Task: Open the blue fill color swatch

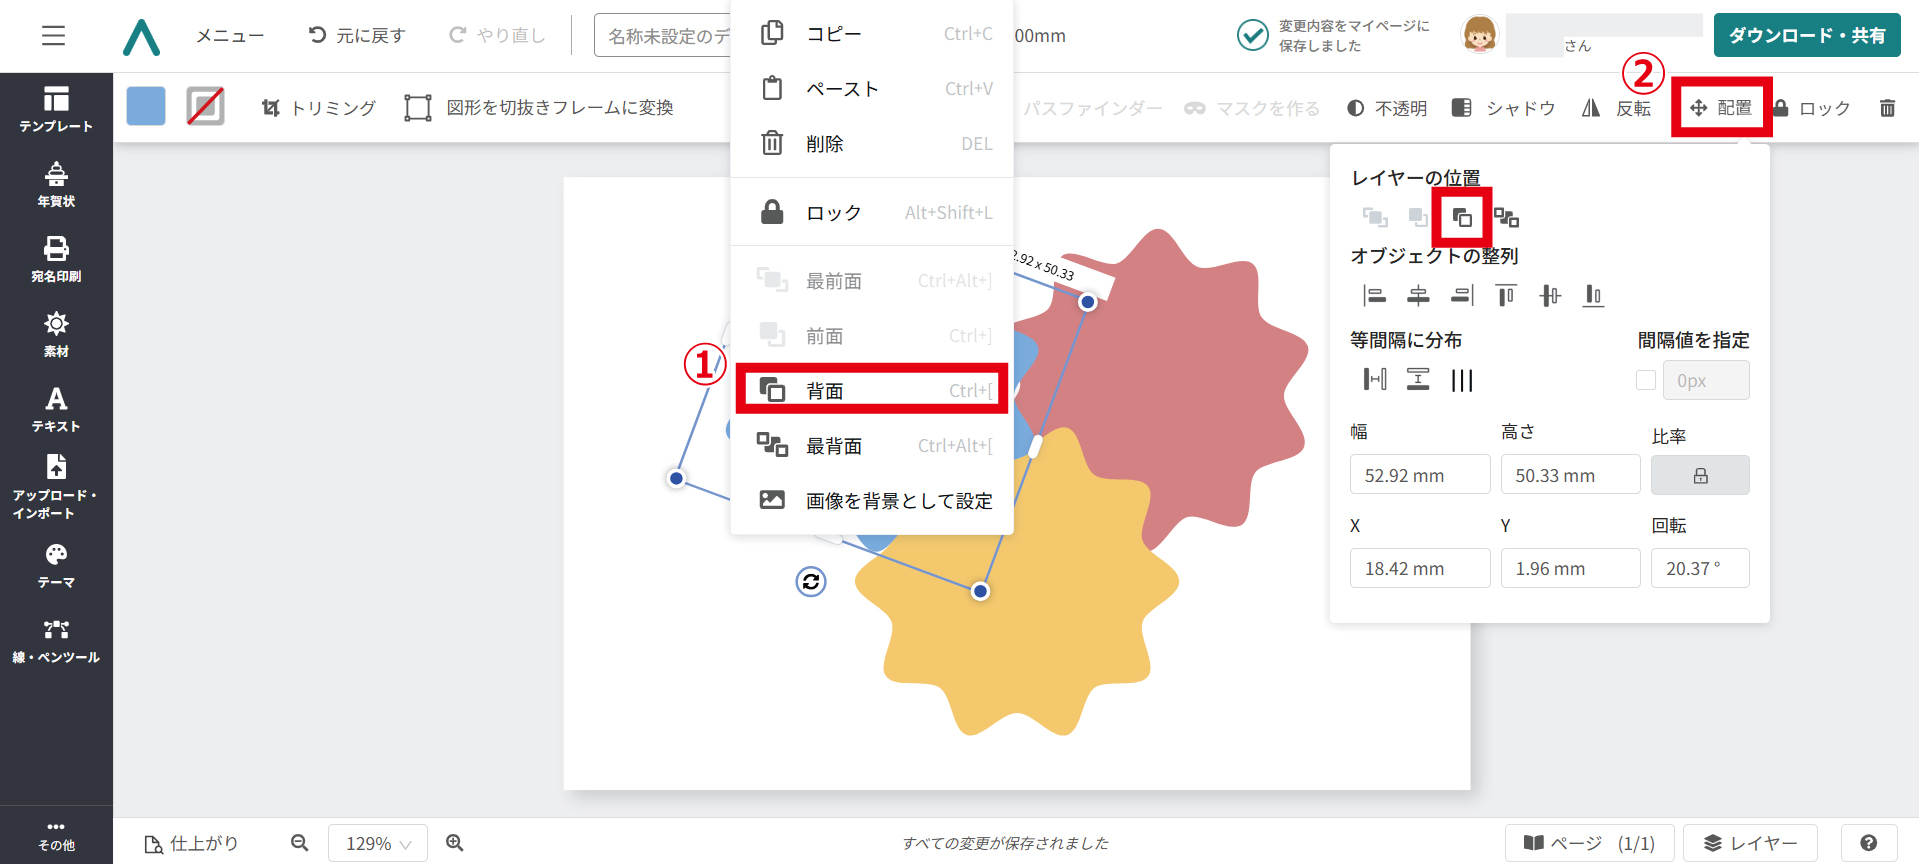Action: pyautogui.click(x=146, y=106)
